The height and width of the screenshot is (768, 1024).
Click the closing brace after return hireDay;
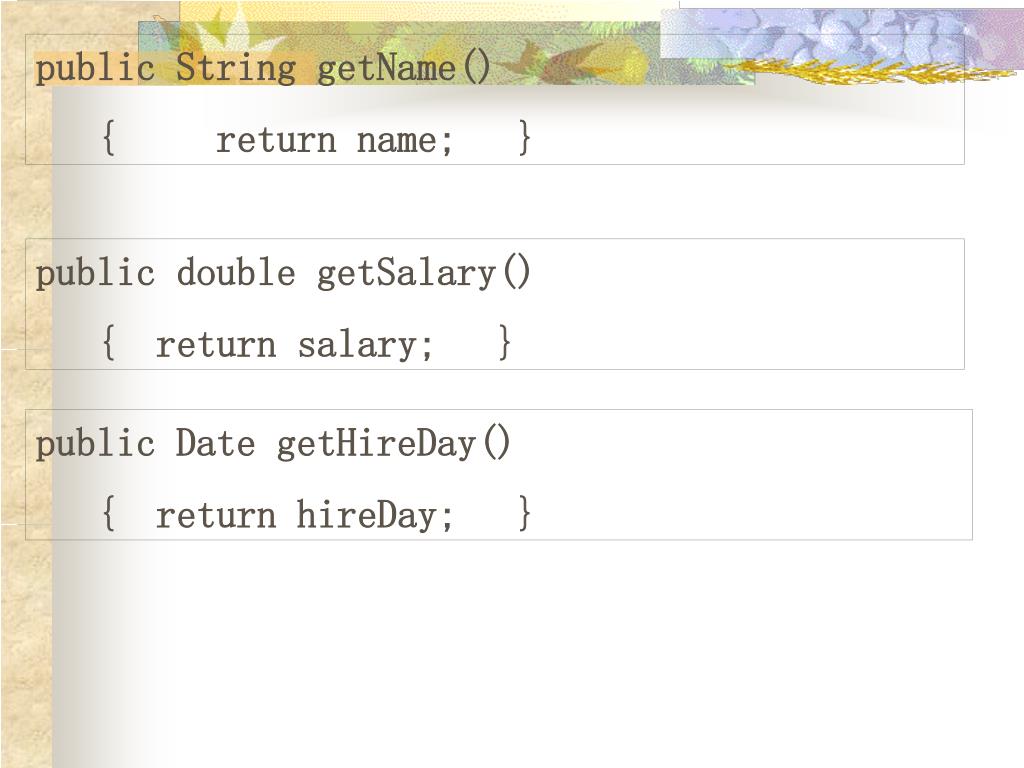(525, 514)
